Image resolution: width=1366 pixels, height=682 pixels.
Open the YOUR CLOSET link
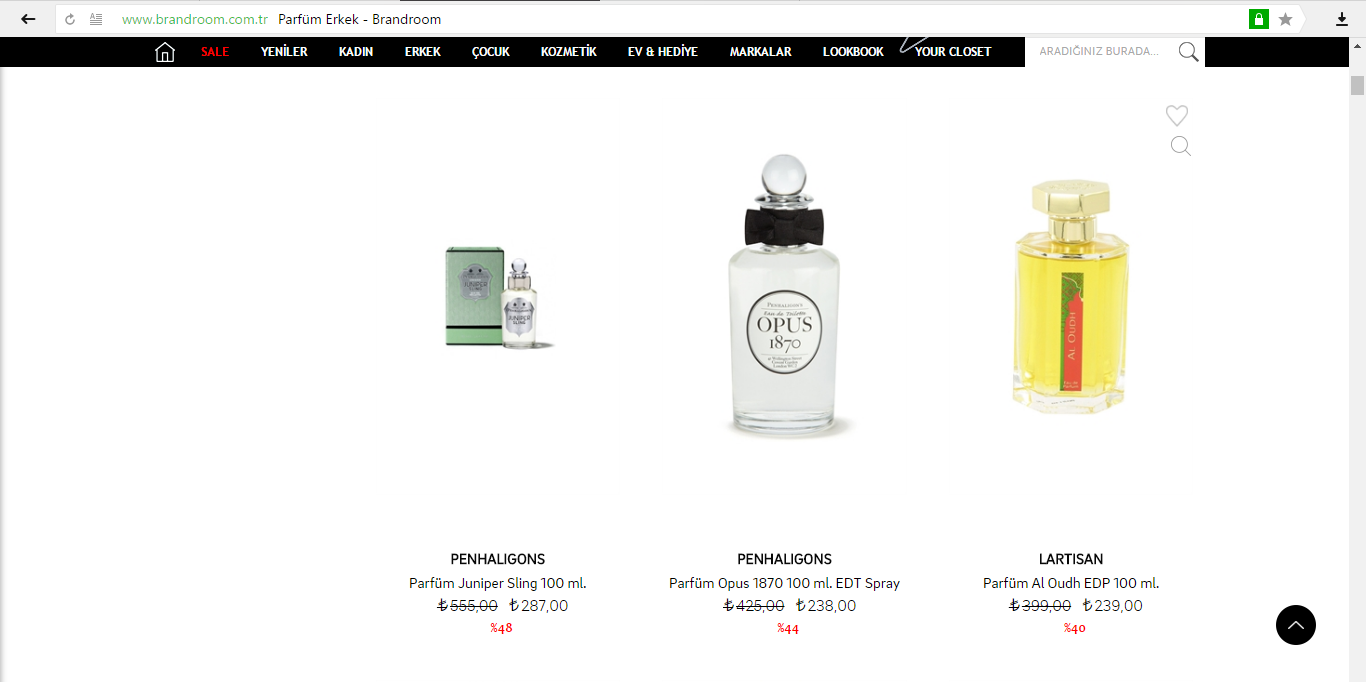point(953,52)
